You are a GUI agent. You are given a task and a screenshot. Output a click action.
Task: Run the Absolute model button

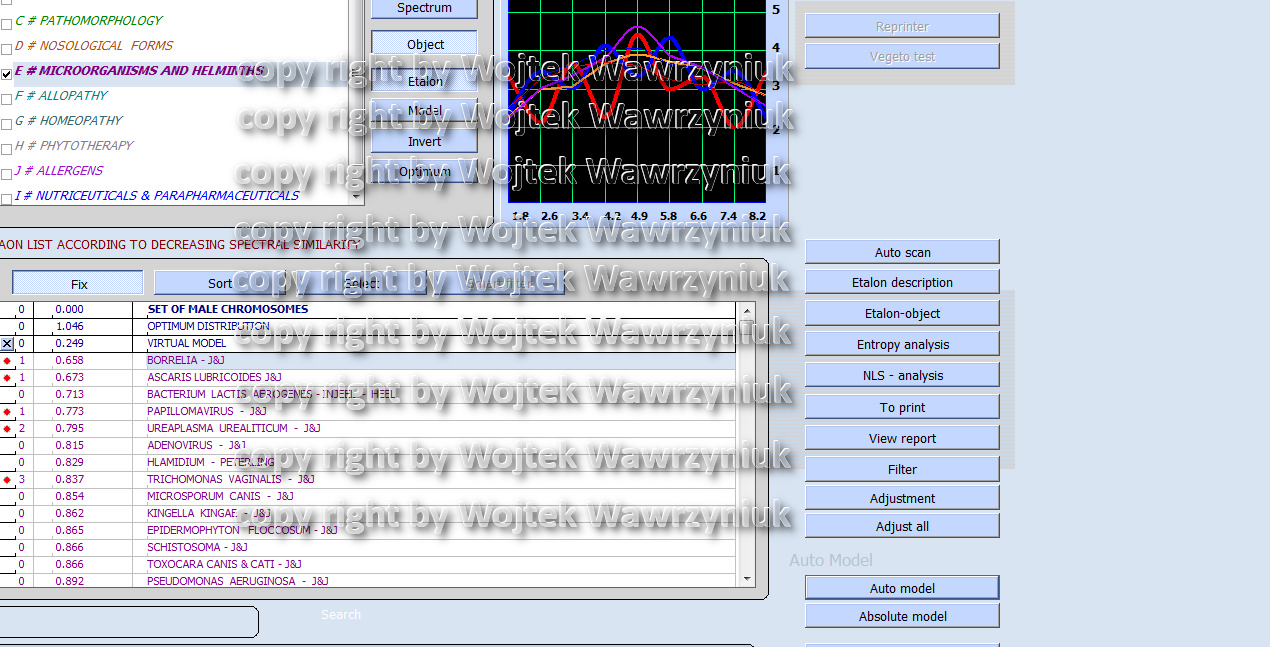click(x=902, y=616)
